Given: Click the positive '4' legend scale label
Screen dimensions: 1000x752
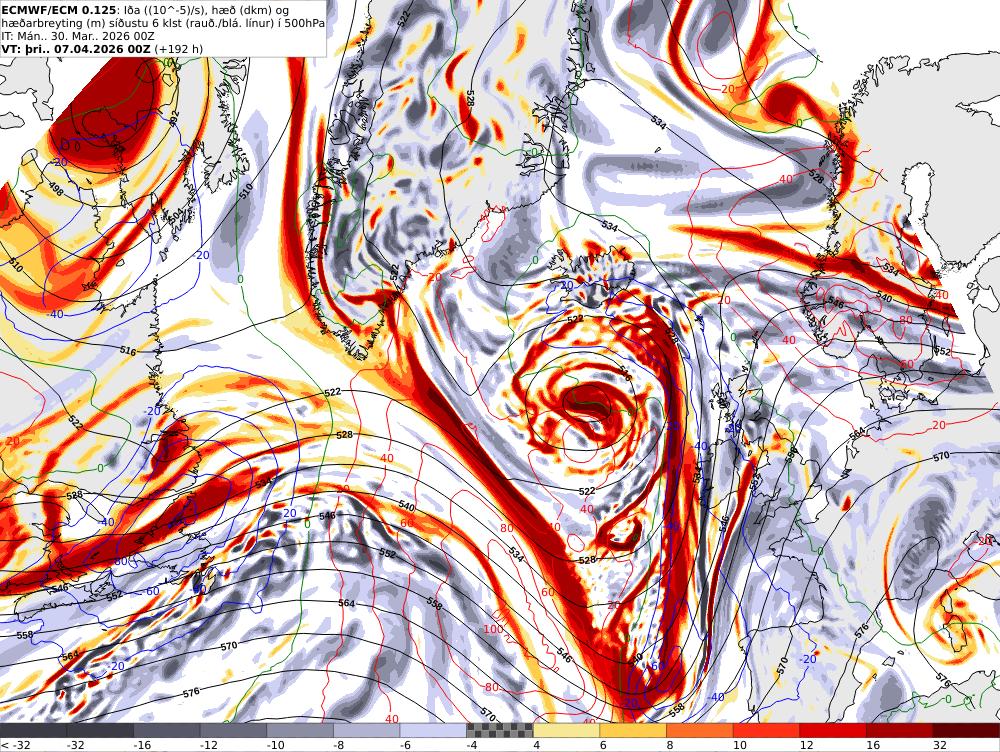Looking at the screenshot, I should (x=536, y=745).
